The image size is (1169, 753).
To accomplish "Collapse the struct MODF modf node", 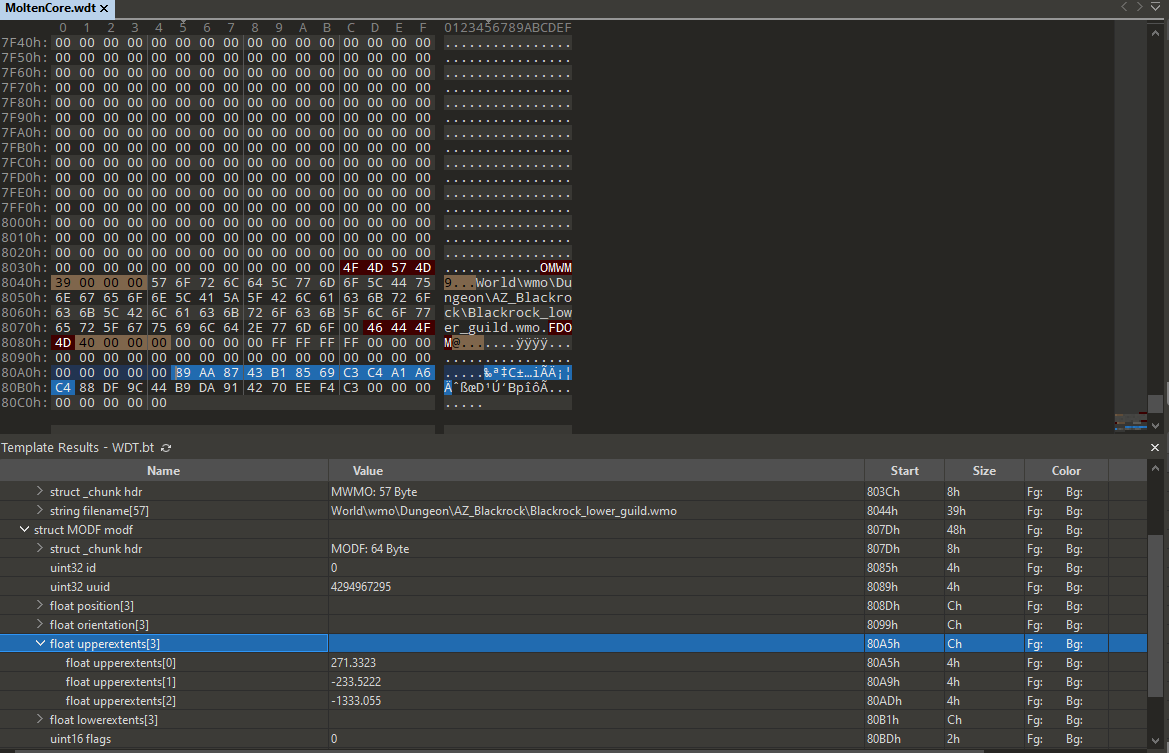I will point(25,530).
